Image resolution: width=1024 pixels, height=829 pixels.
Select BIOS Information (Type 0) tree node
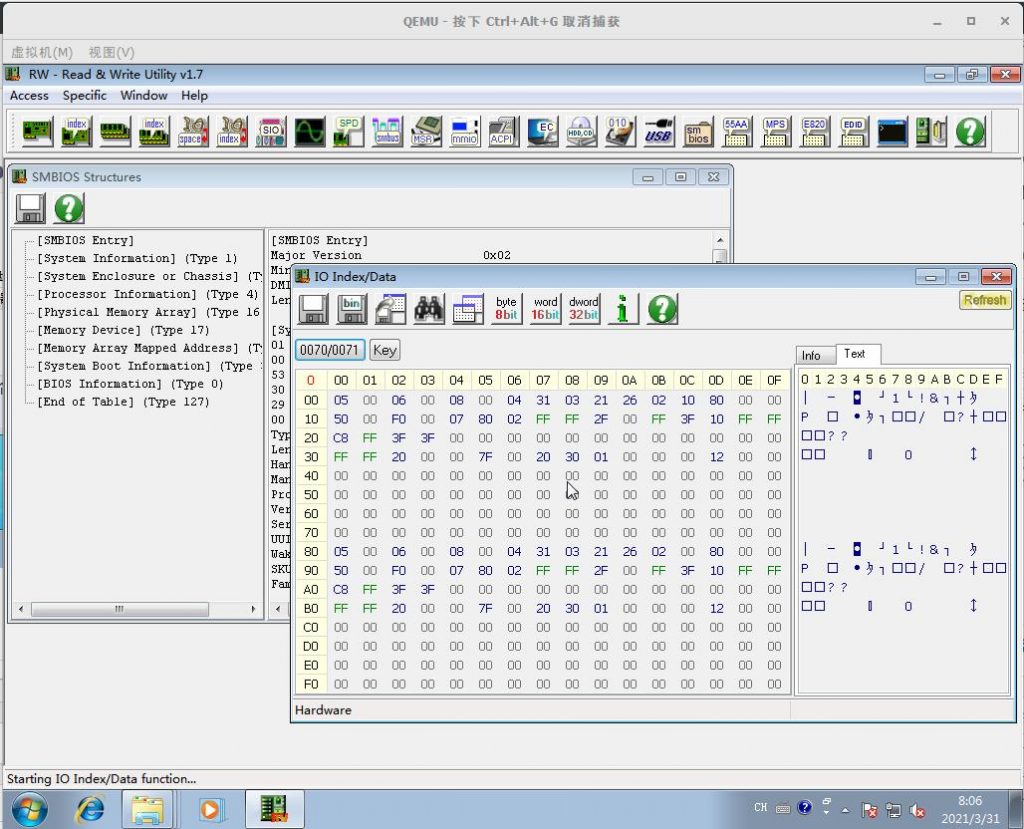click(x=130, y=384)
